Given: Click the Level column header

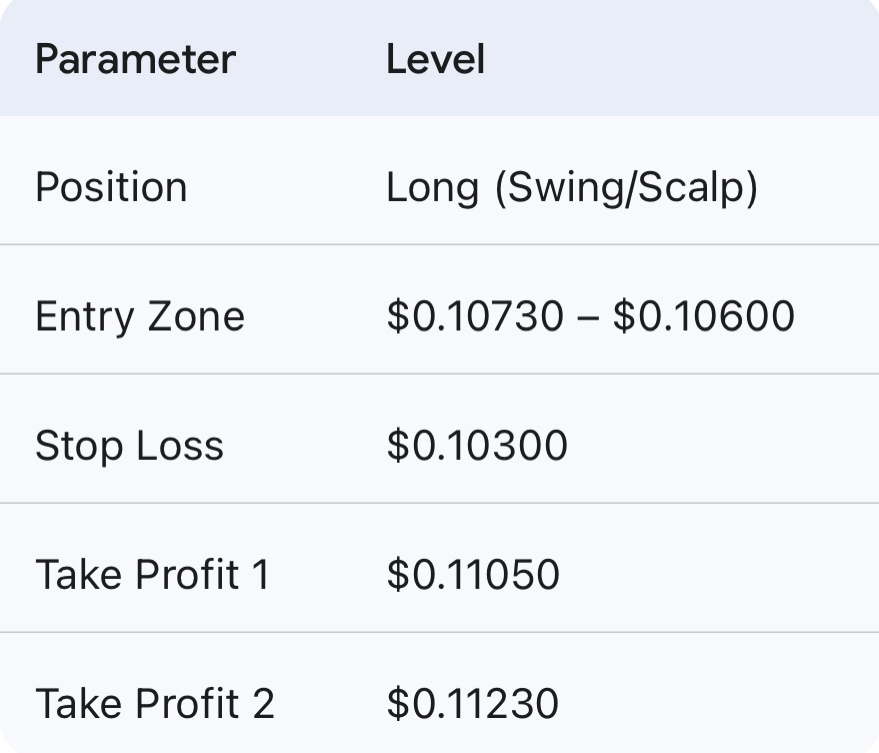Looking at the screenshot, I should pyautogui.click(x=435, y=60).
